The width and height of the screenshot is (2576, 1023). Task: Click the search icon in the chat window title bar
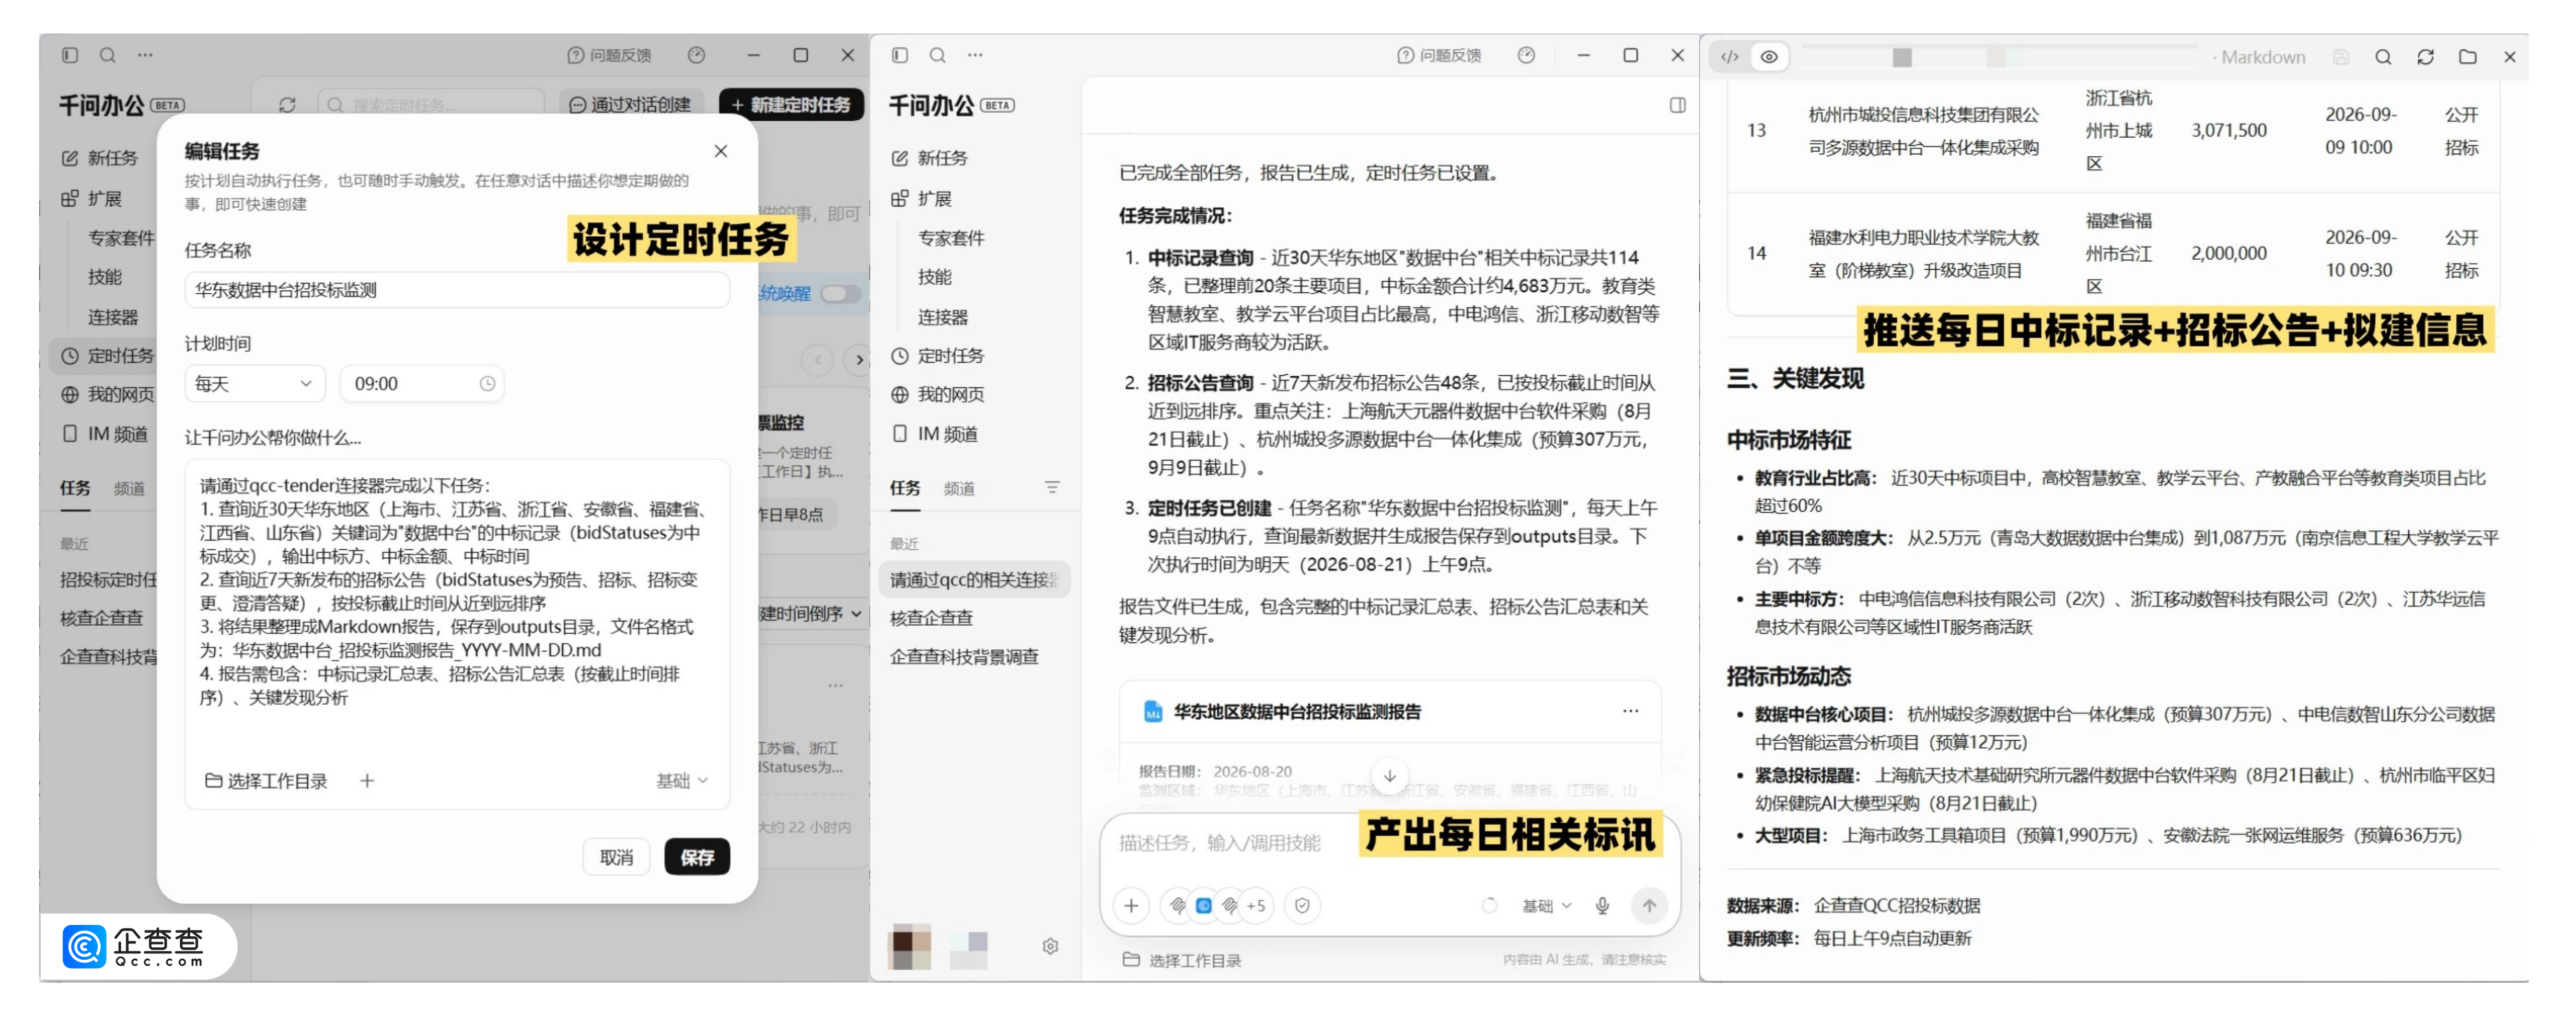pos(938,55)
